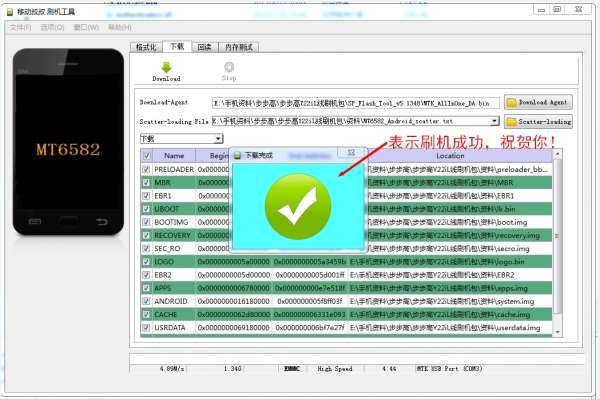Image resolution: width=600 pixels, height=399 pixels.
Task: Select the LOGO row name
Action: 164,262
